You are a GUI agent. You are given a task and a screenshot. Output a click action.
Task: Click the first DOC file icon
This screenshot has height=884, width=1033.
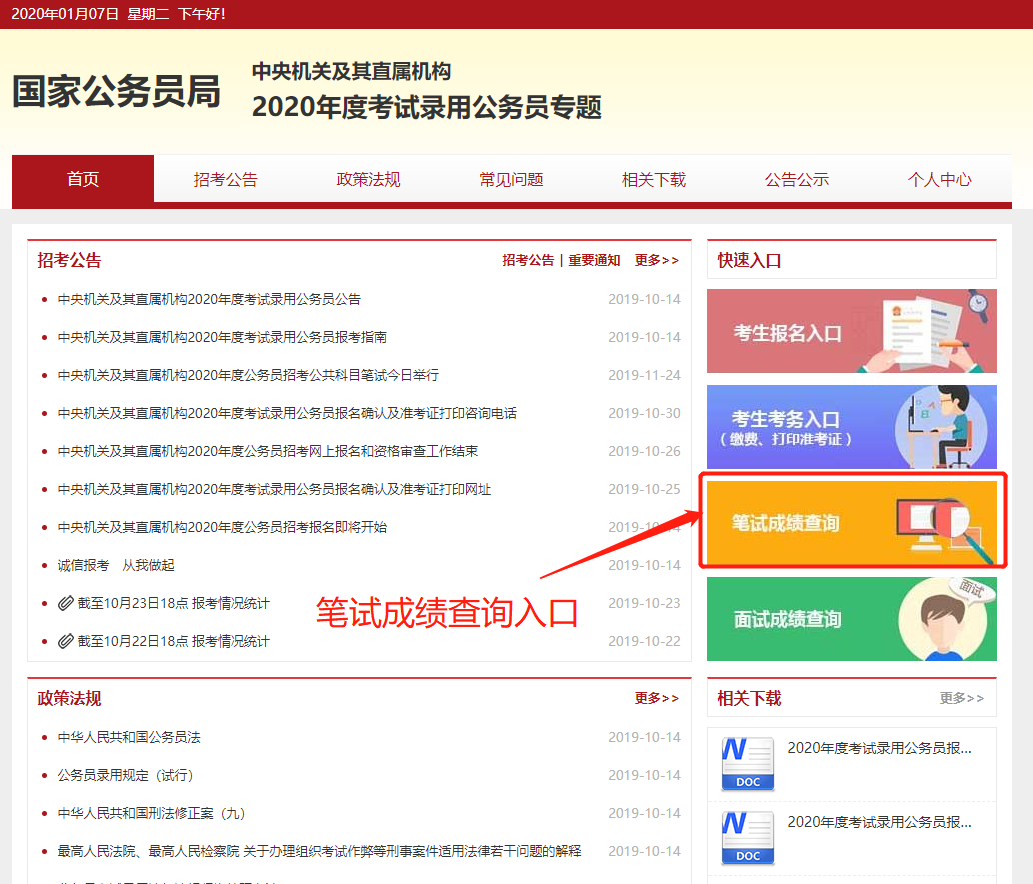748,764
